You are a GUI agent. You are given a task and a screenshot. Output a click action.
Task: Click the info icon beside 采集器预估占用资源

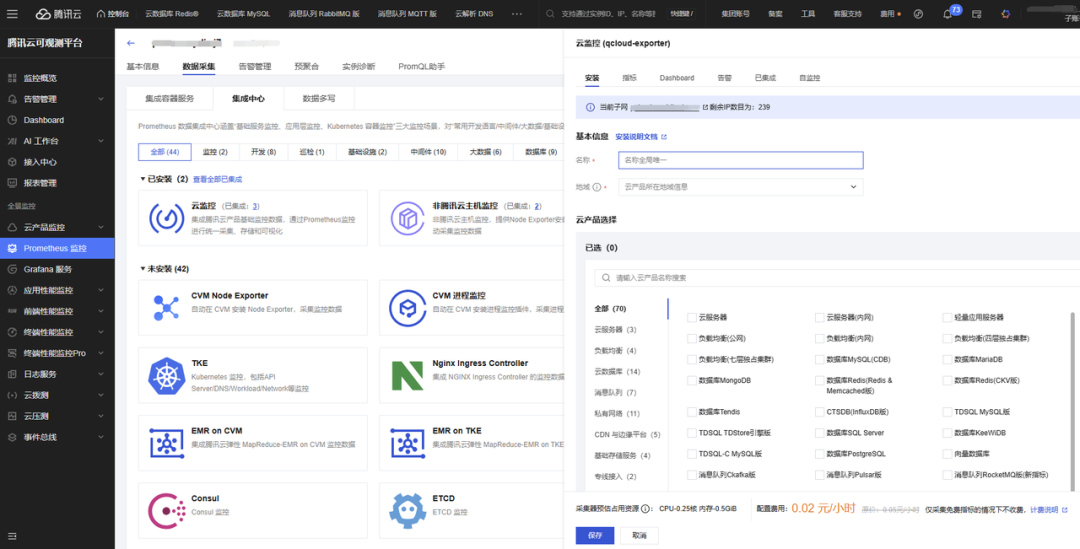point(647,509)
